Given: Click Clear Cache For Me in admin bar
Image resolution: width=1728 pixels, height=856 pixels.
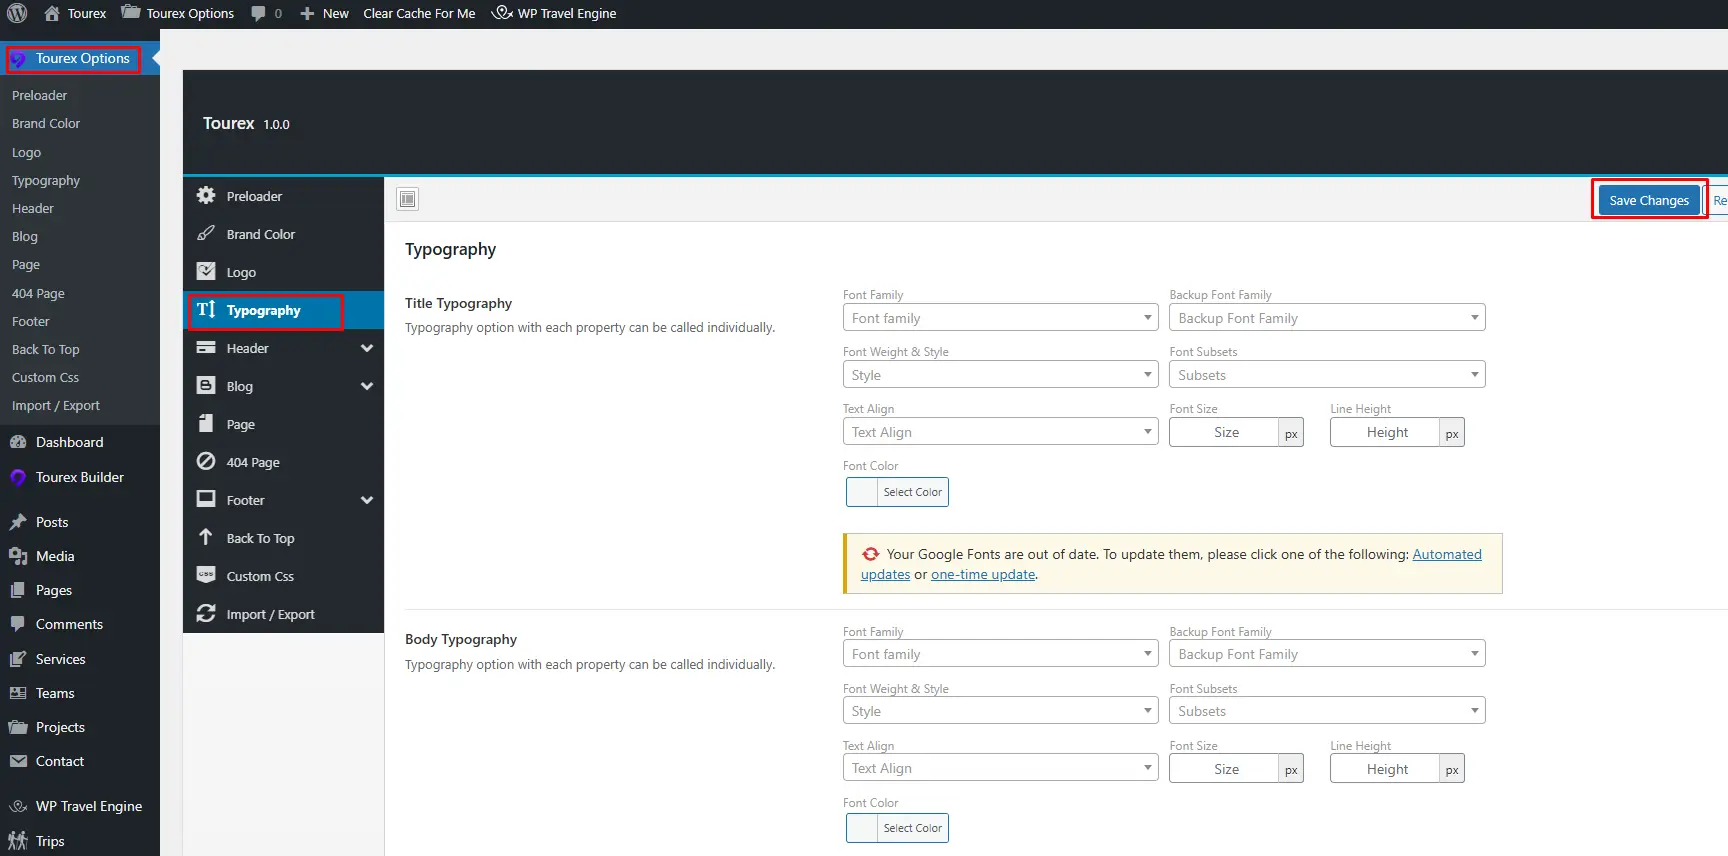Looking at the screenshot, I should [x=419, y=13].
